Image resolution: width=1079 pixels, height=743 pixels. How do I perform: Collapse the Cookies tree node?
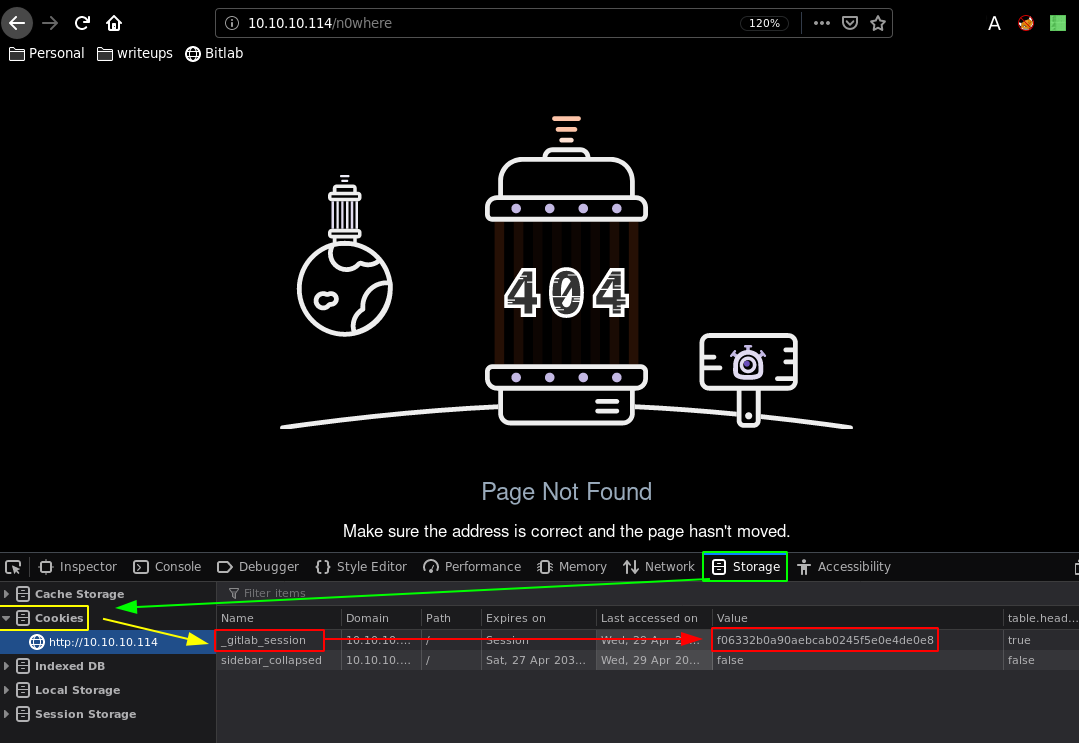pyautogui.click(x=7, y=618)
